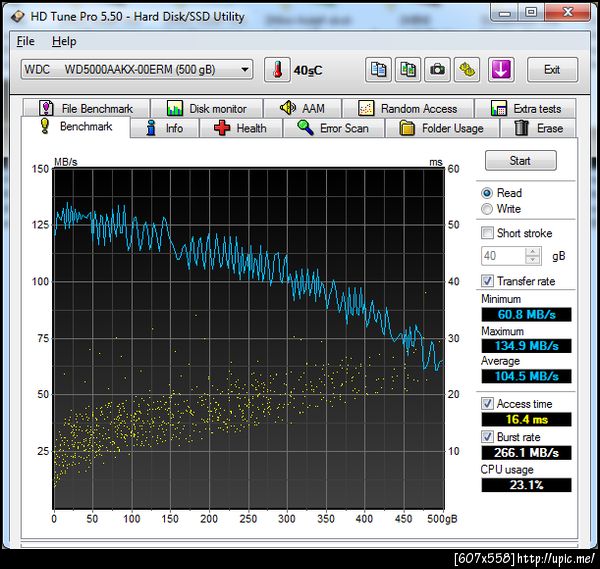Click the copy text to clipboard icon

tap(379, 69)
